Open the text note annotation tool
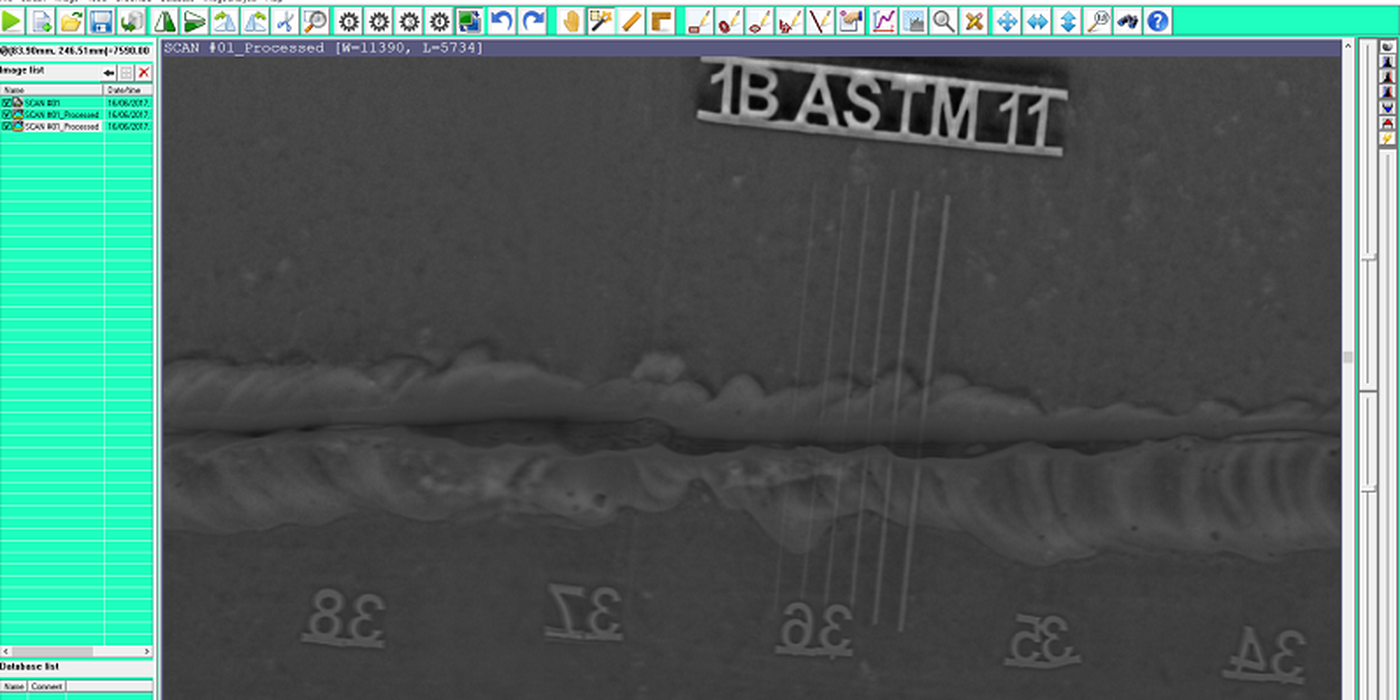 850,20
